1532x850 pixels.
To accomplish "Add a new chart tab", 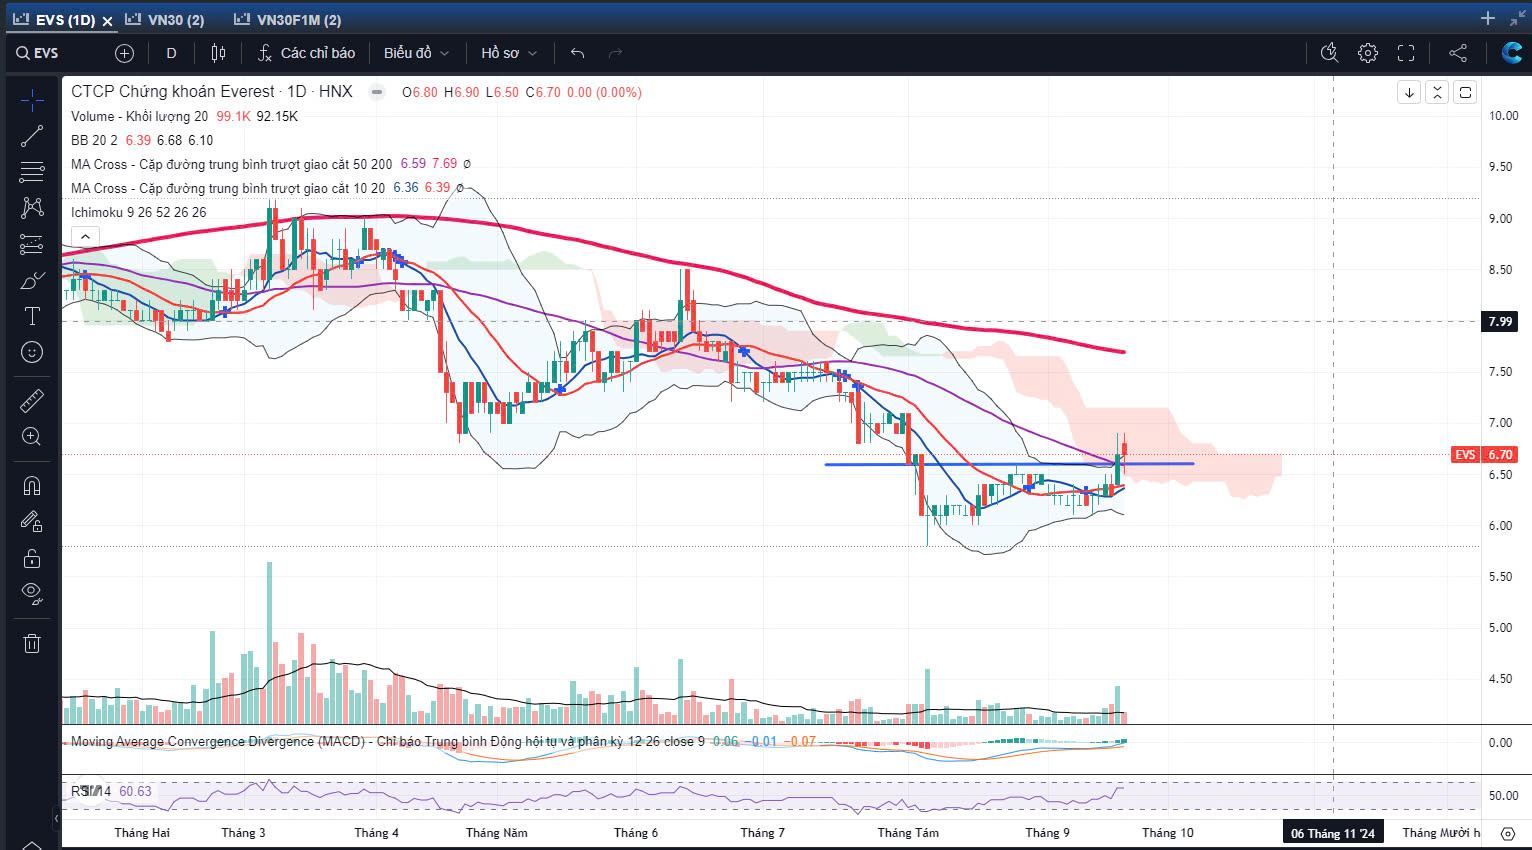I will pyautogui.click(x=1488, y=18).
